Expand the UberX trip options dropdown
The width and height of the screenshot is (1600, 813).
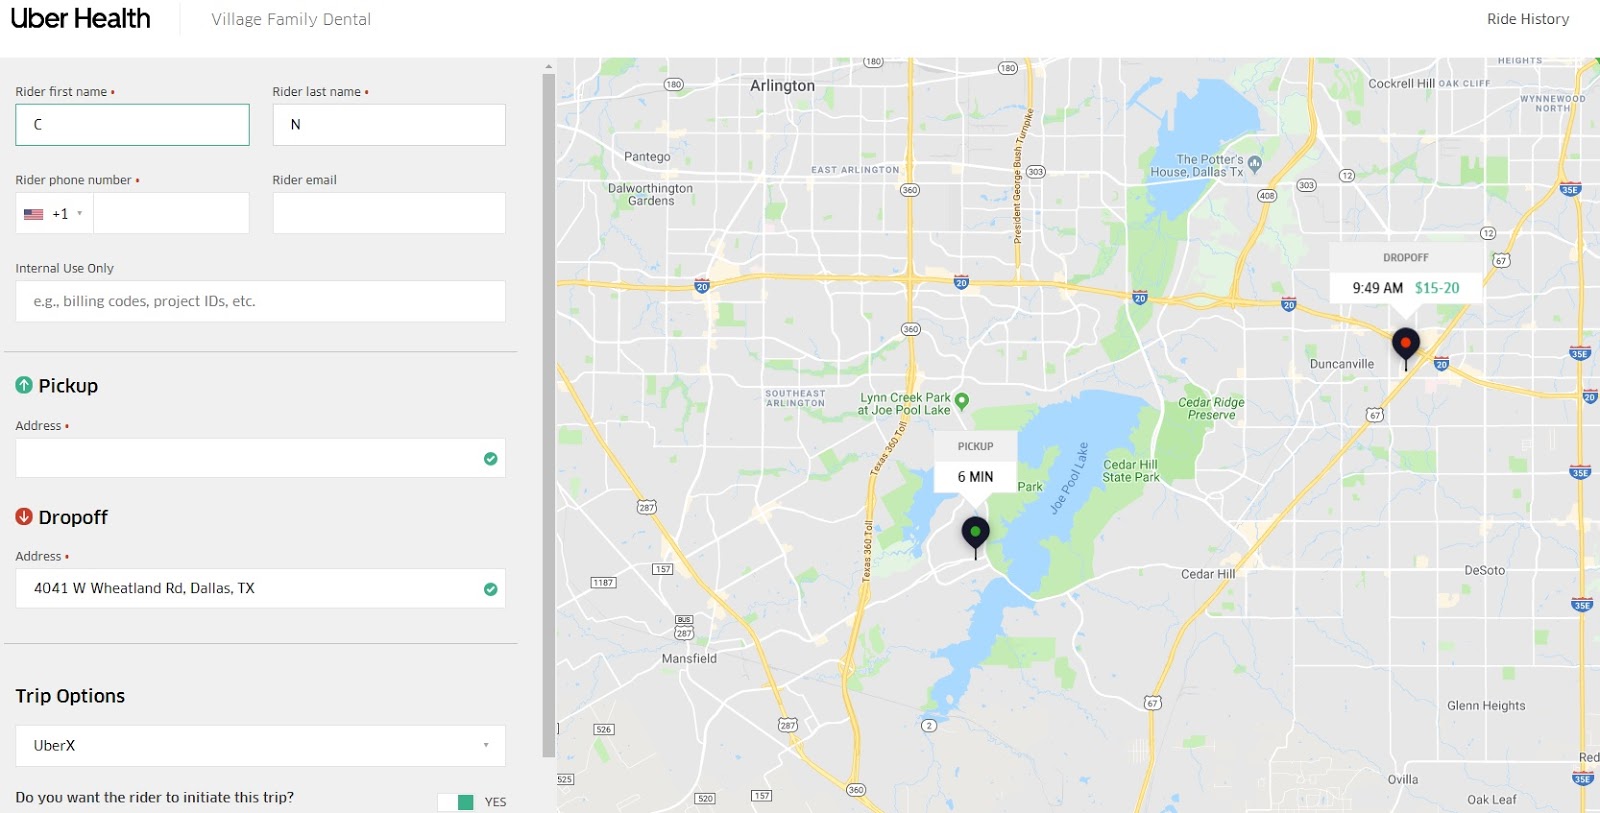pyautogui.click(x=260, y=745)
